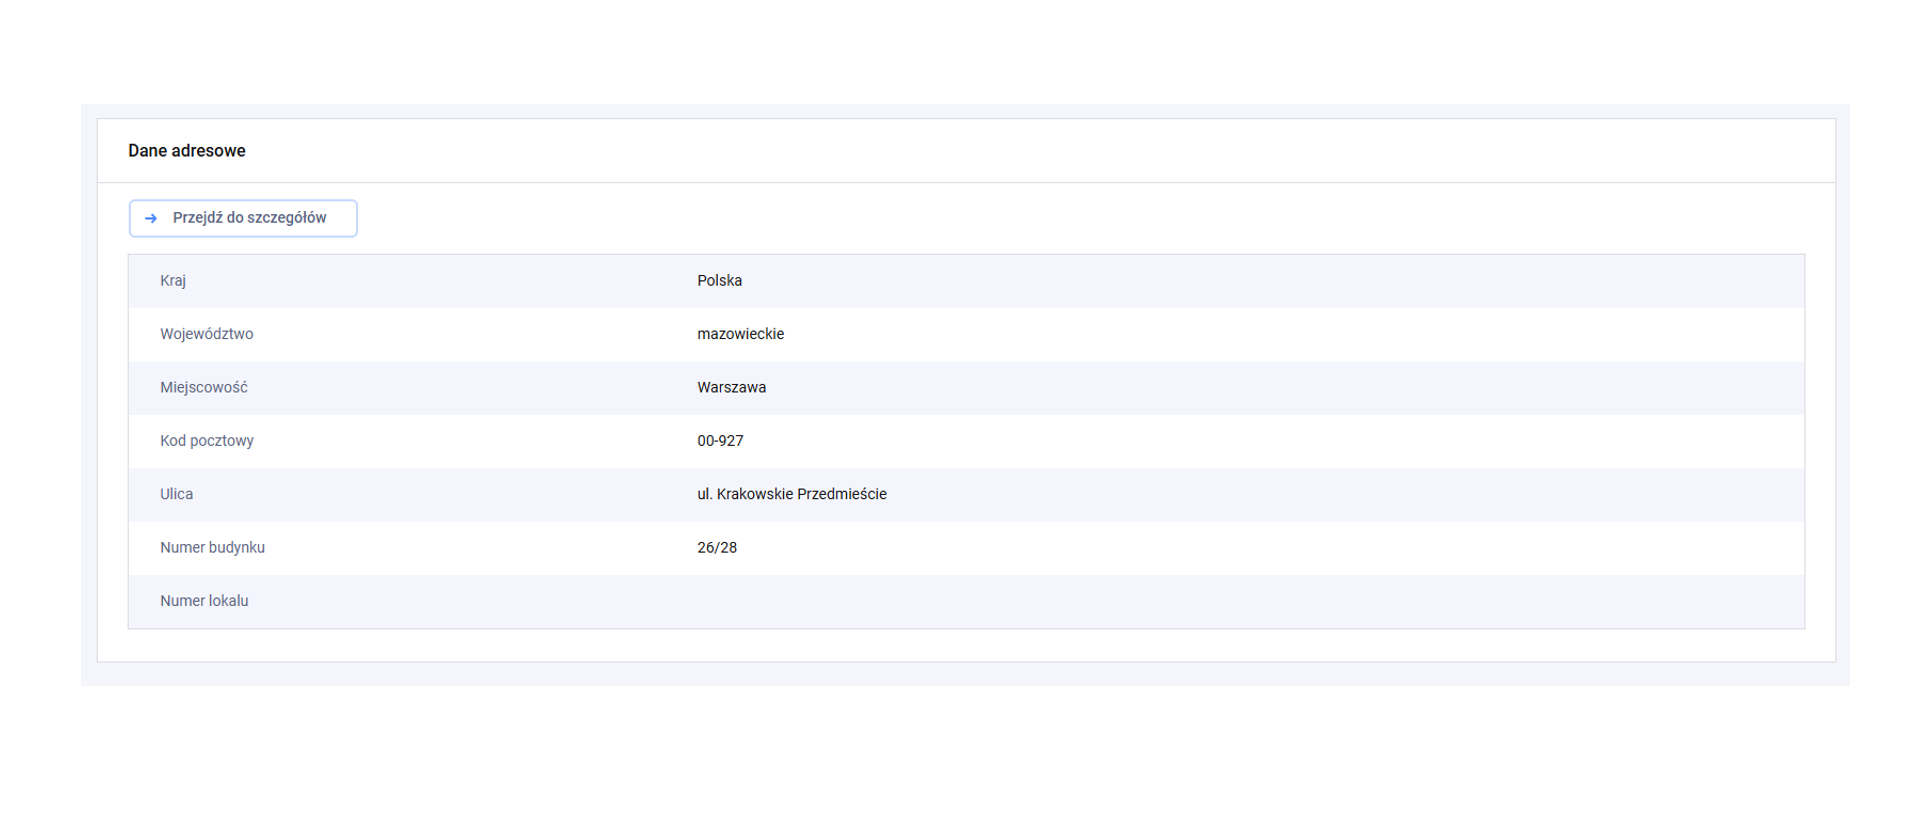Click the Województwo field label
Screen dimensions: 1919x819
tap(206, 334)
